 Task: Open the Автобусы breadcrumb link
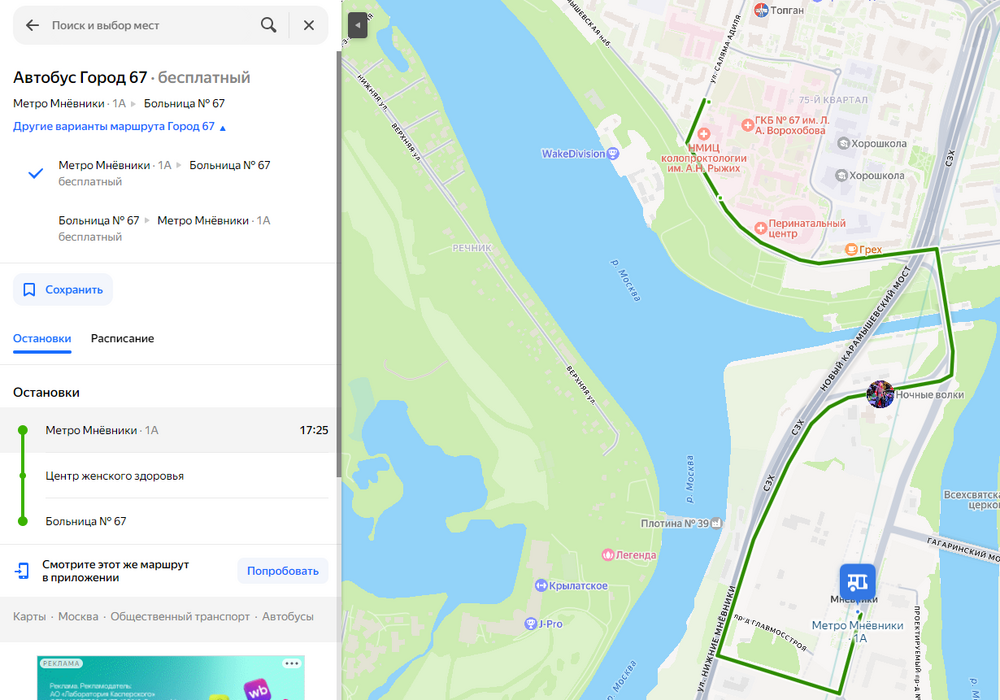tap(288, 616)
